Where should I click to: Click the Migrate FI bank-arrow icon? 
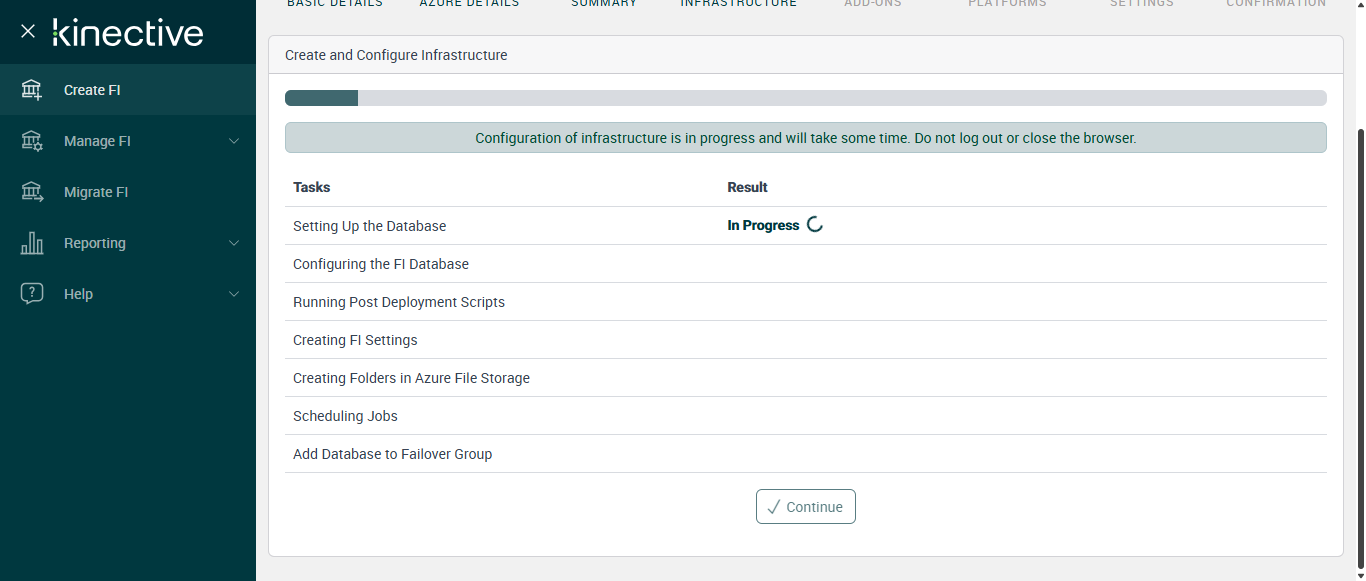tap(32, 192)
